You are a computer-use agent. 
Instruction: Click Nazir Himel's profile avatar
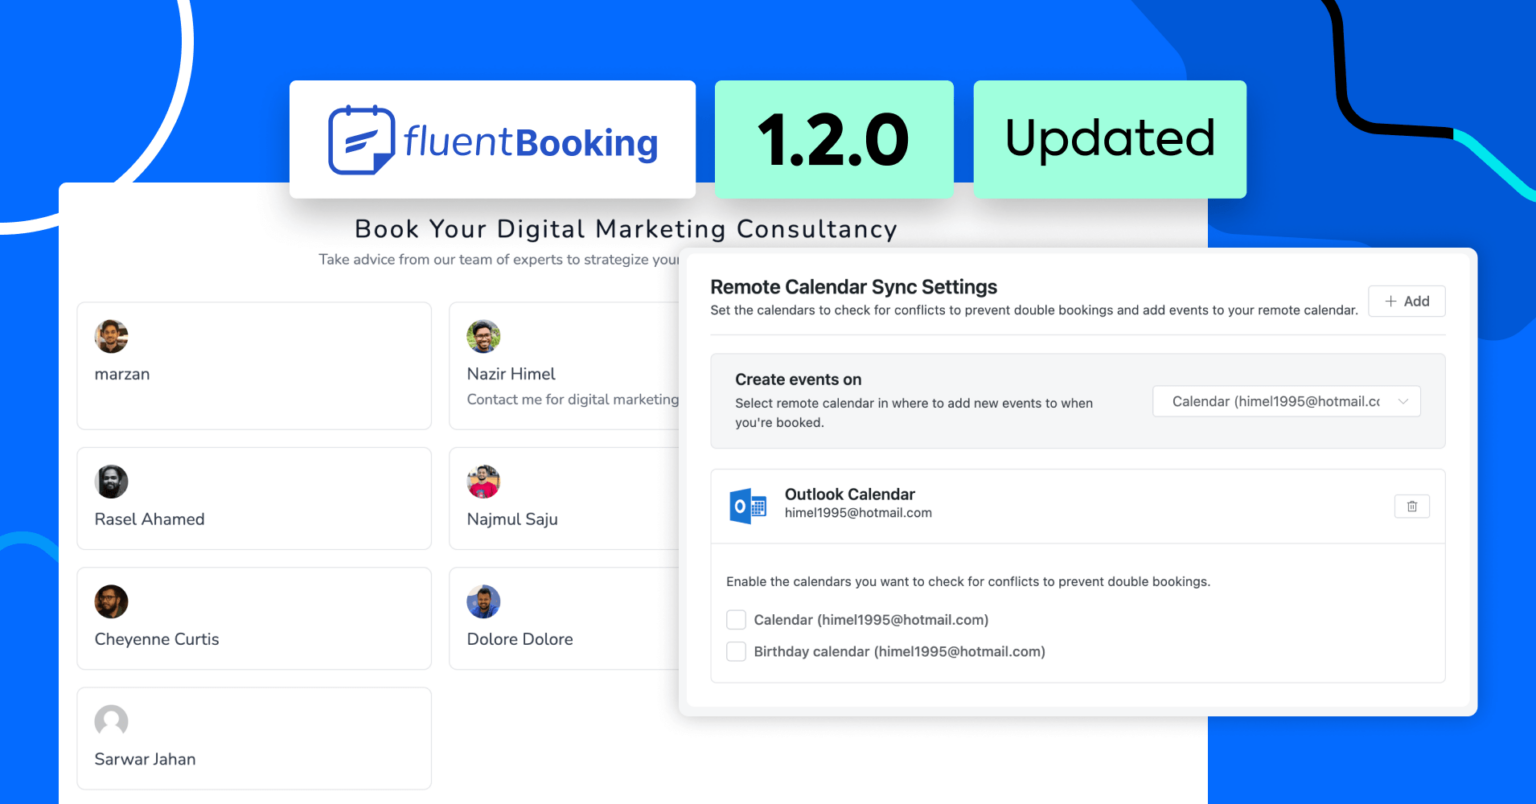pos(483,337)
